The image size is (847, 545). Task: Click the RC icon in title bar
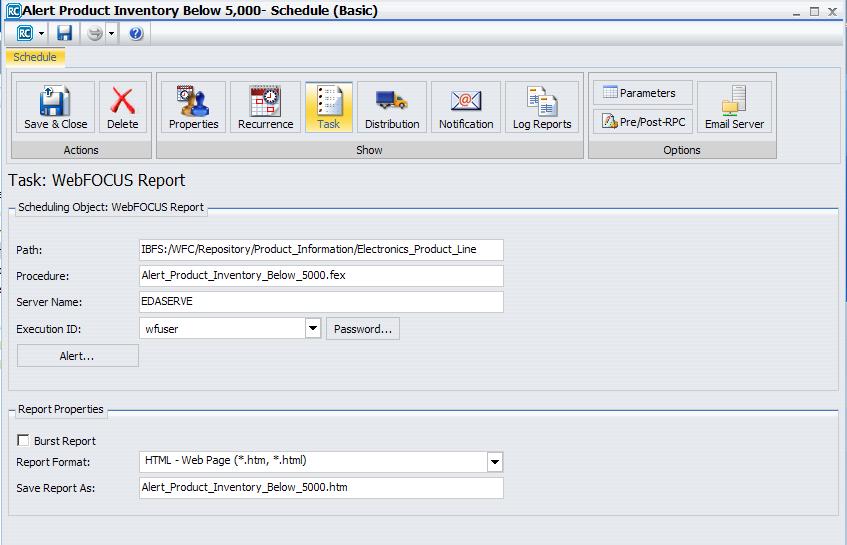click(x=14, y=10)
